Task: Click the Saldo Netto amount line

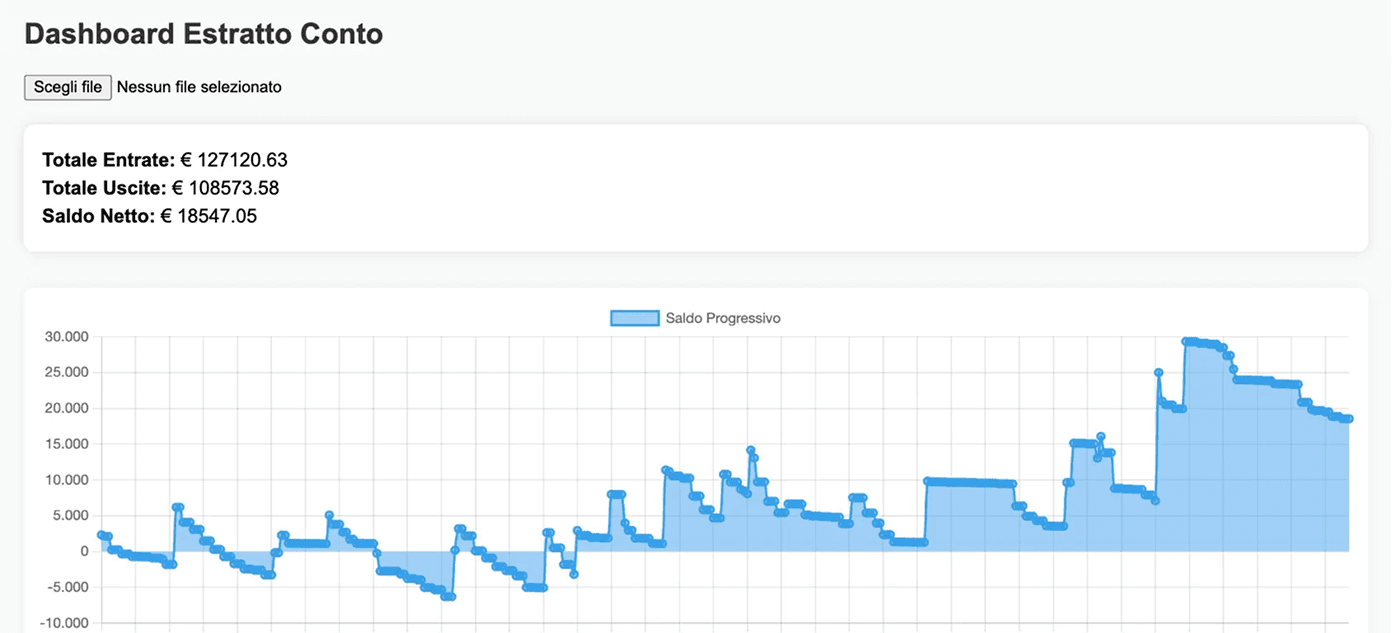Action: (x=149, y=216)
